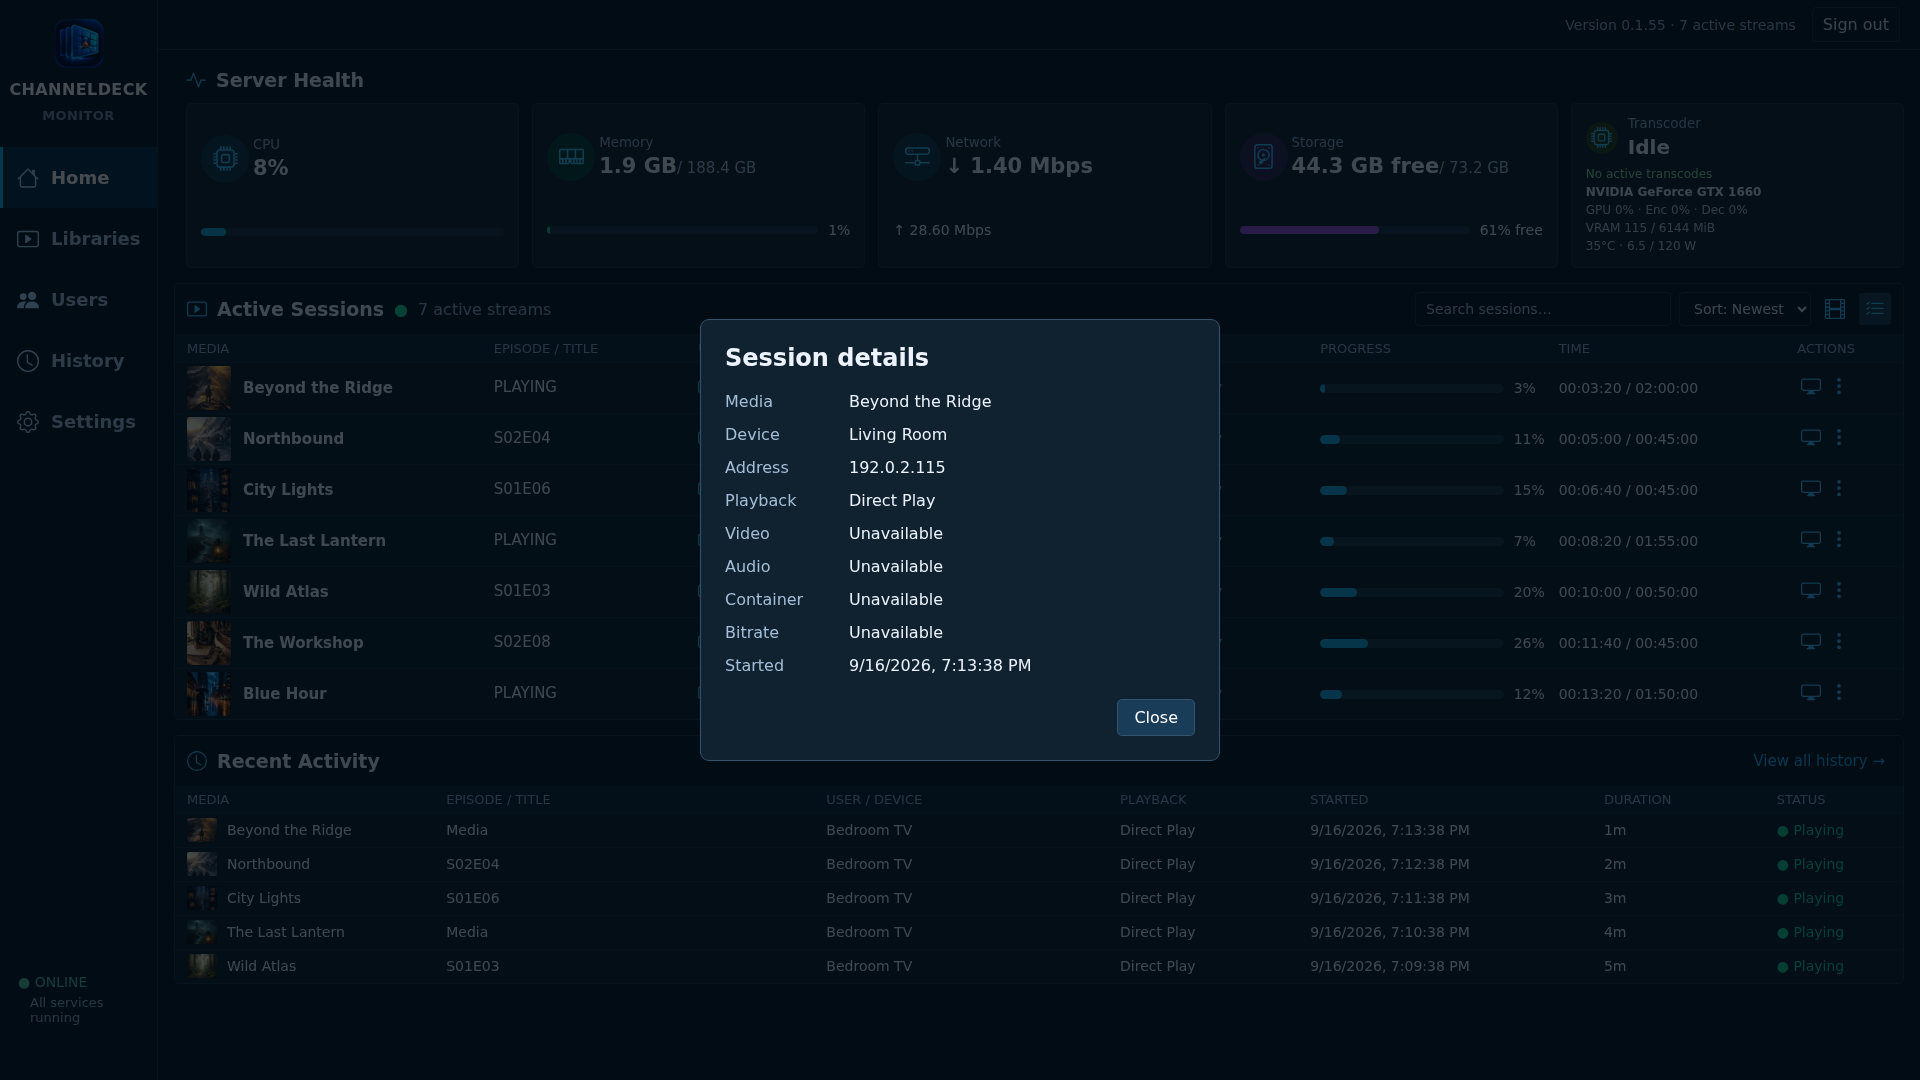Open Libraries in sidebar
The height and width of the screenshot is (1080, 1920).
[x=79, y=239]
